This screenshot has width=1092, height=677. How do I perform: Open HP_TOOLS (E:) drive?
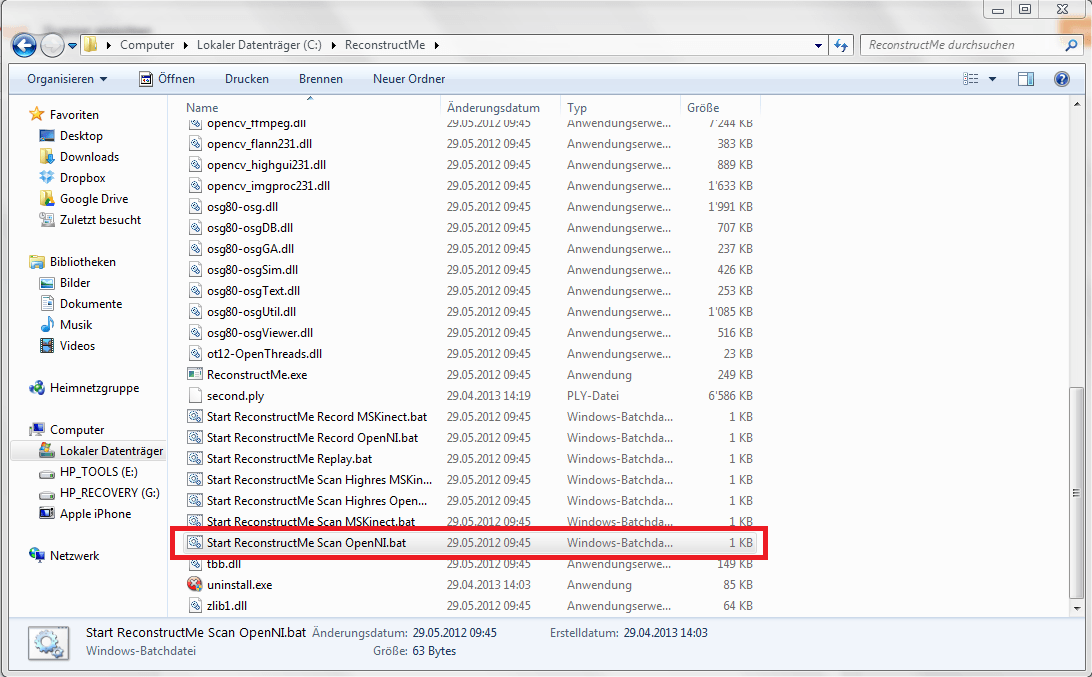tap(98, 472)
